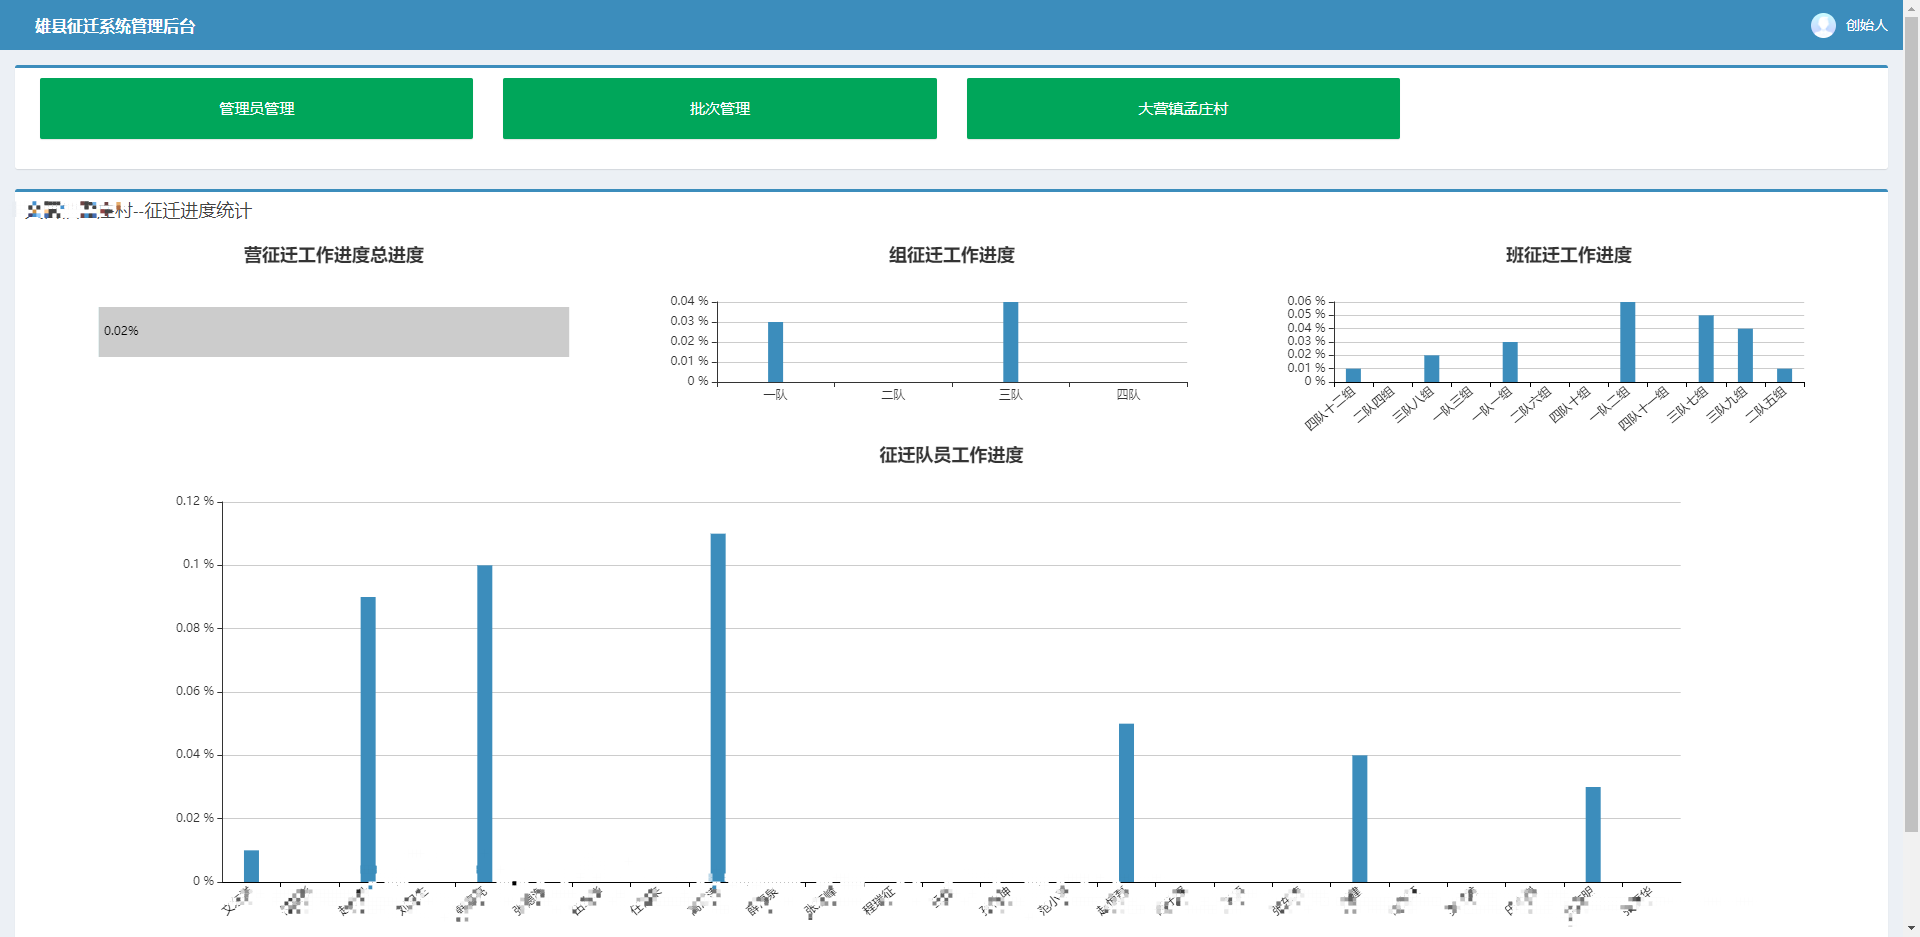Select the 大营镇孟庄村 button

1182,108
